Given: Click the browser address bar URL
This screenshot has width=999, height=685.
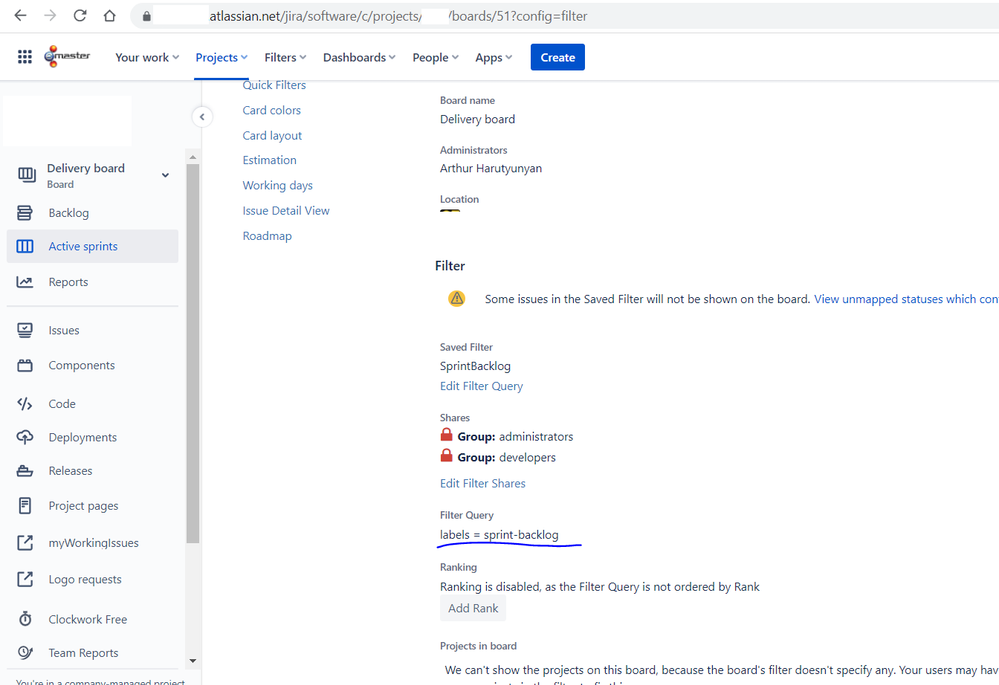Looking at the screenshot, I should pyautogui.click(x=398, y=16).
